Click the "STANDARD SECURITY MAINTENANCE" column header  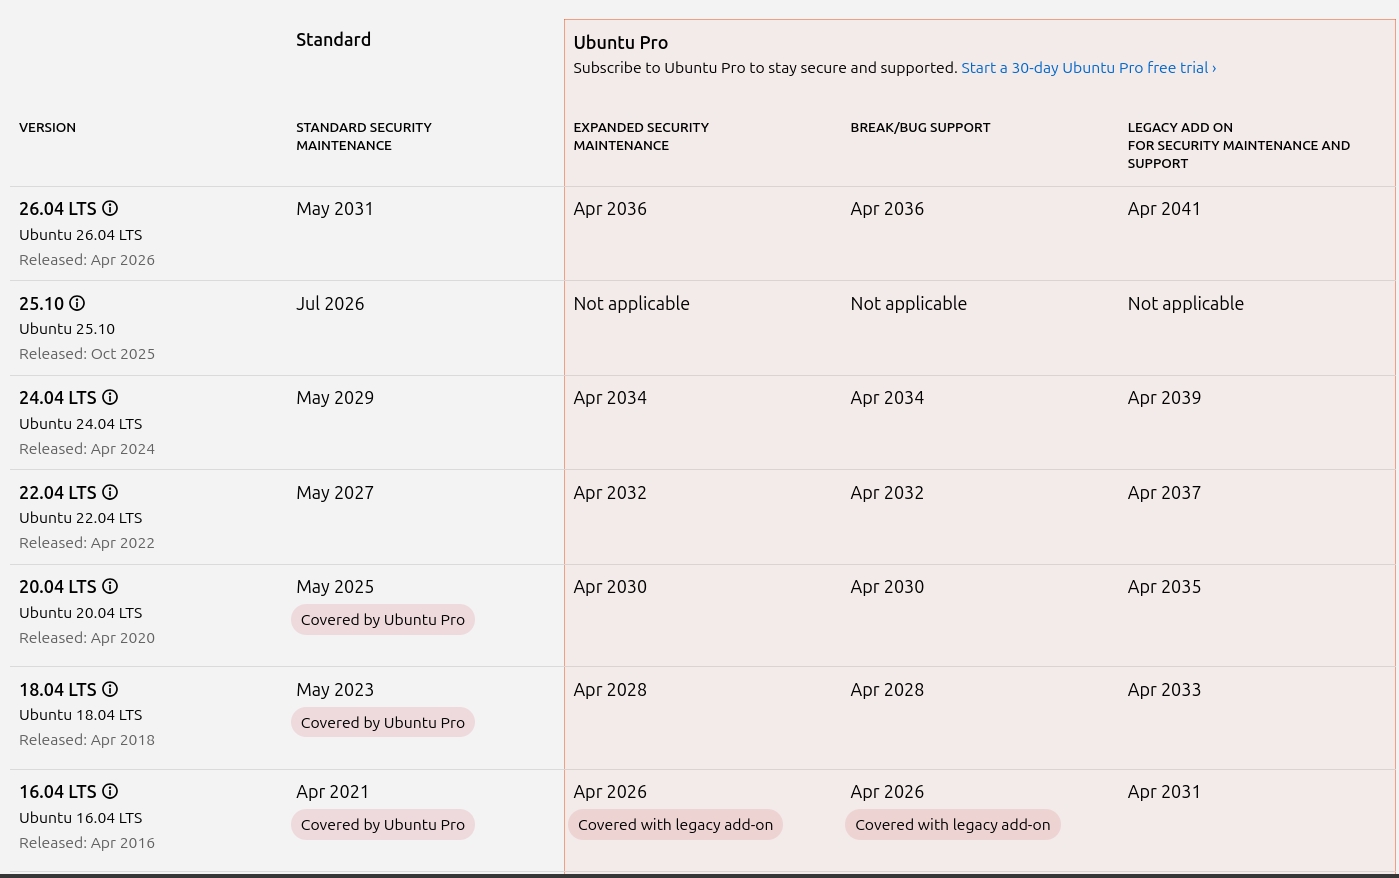coord(364,136)
